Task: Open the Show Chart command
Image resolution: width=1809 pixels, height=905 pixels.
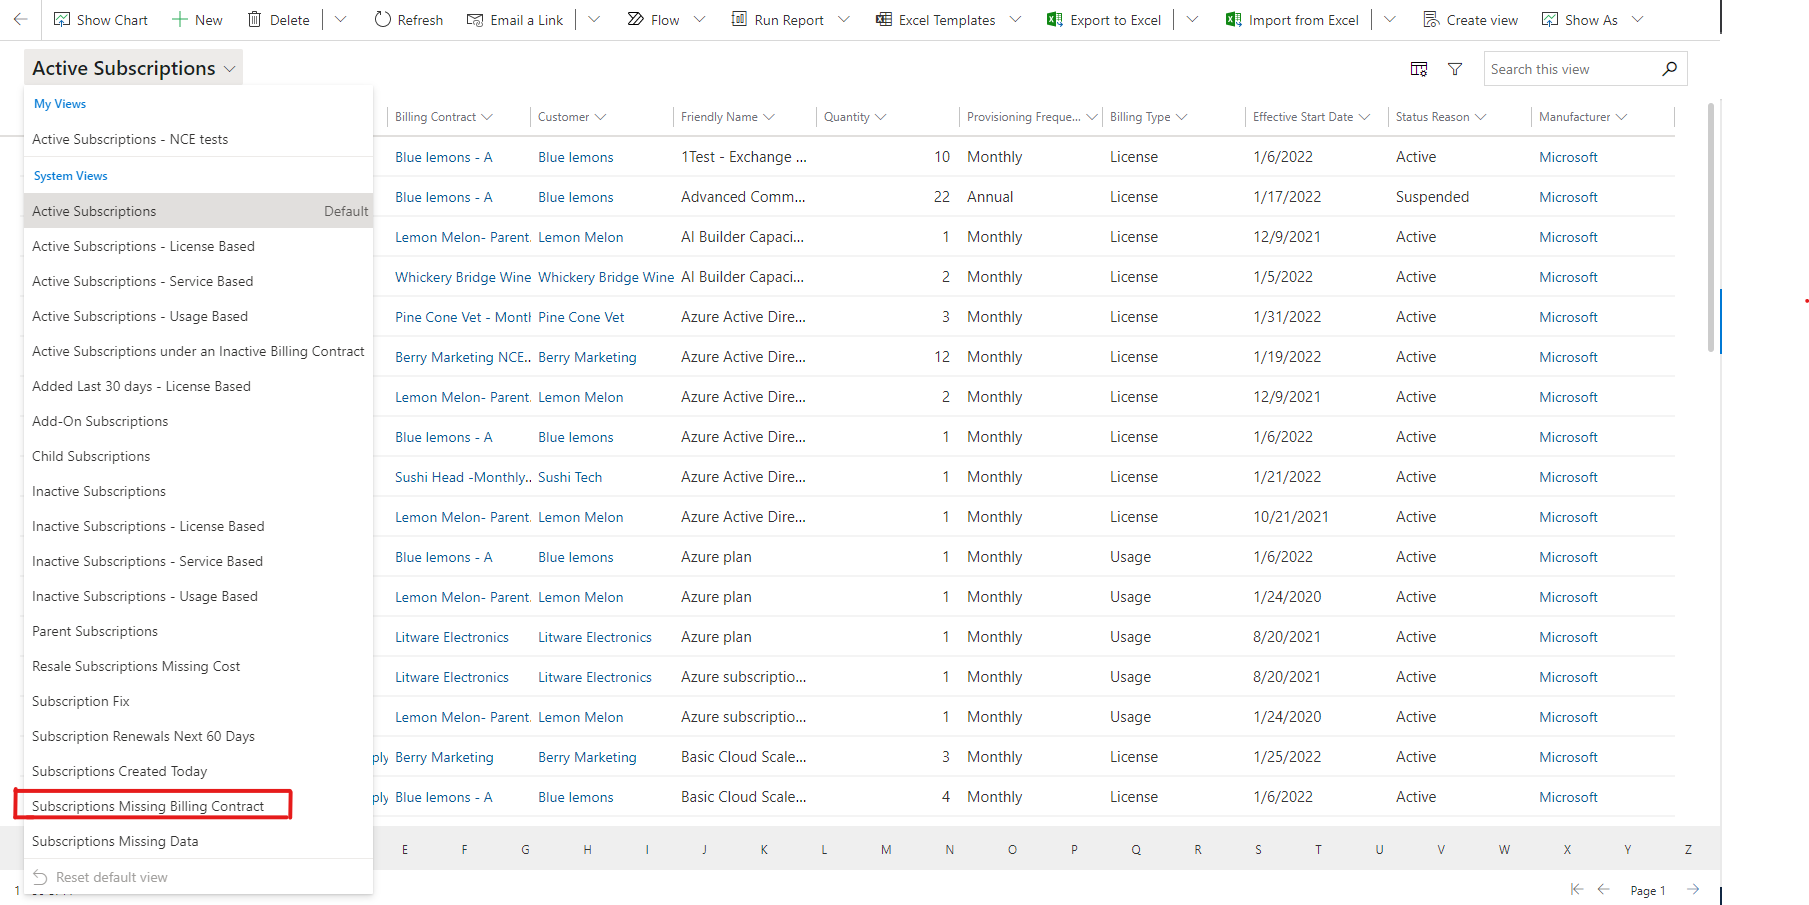Action: coord(101,20)
